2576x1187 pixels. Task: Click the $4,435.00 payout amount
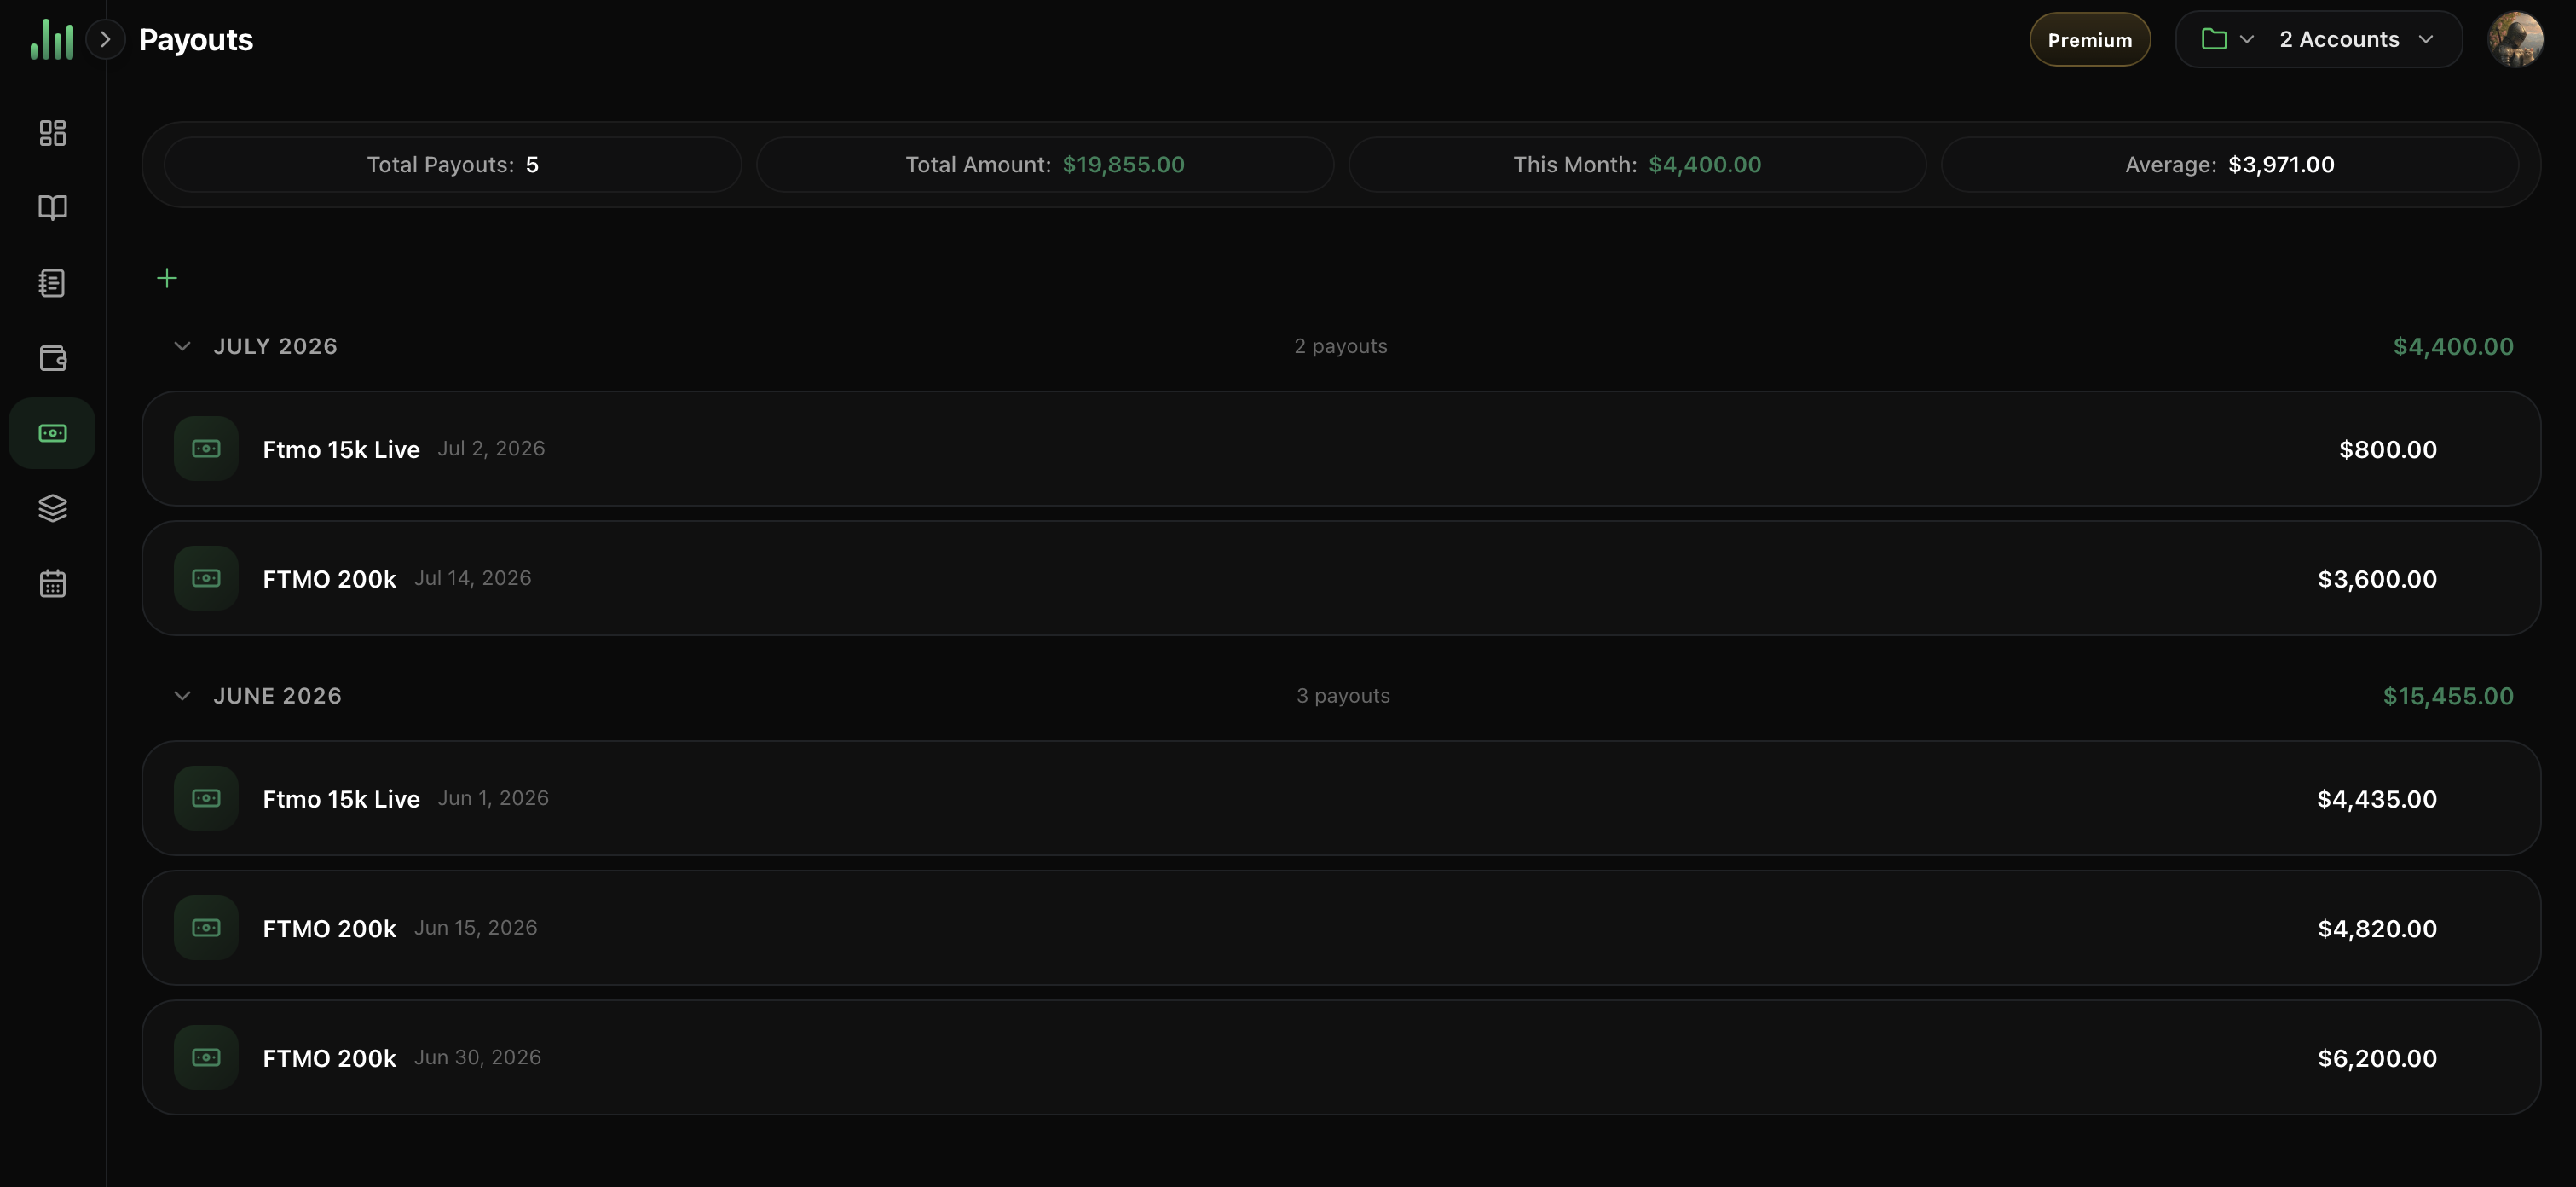click(2377, 799)
